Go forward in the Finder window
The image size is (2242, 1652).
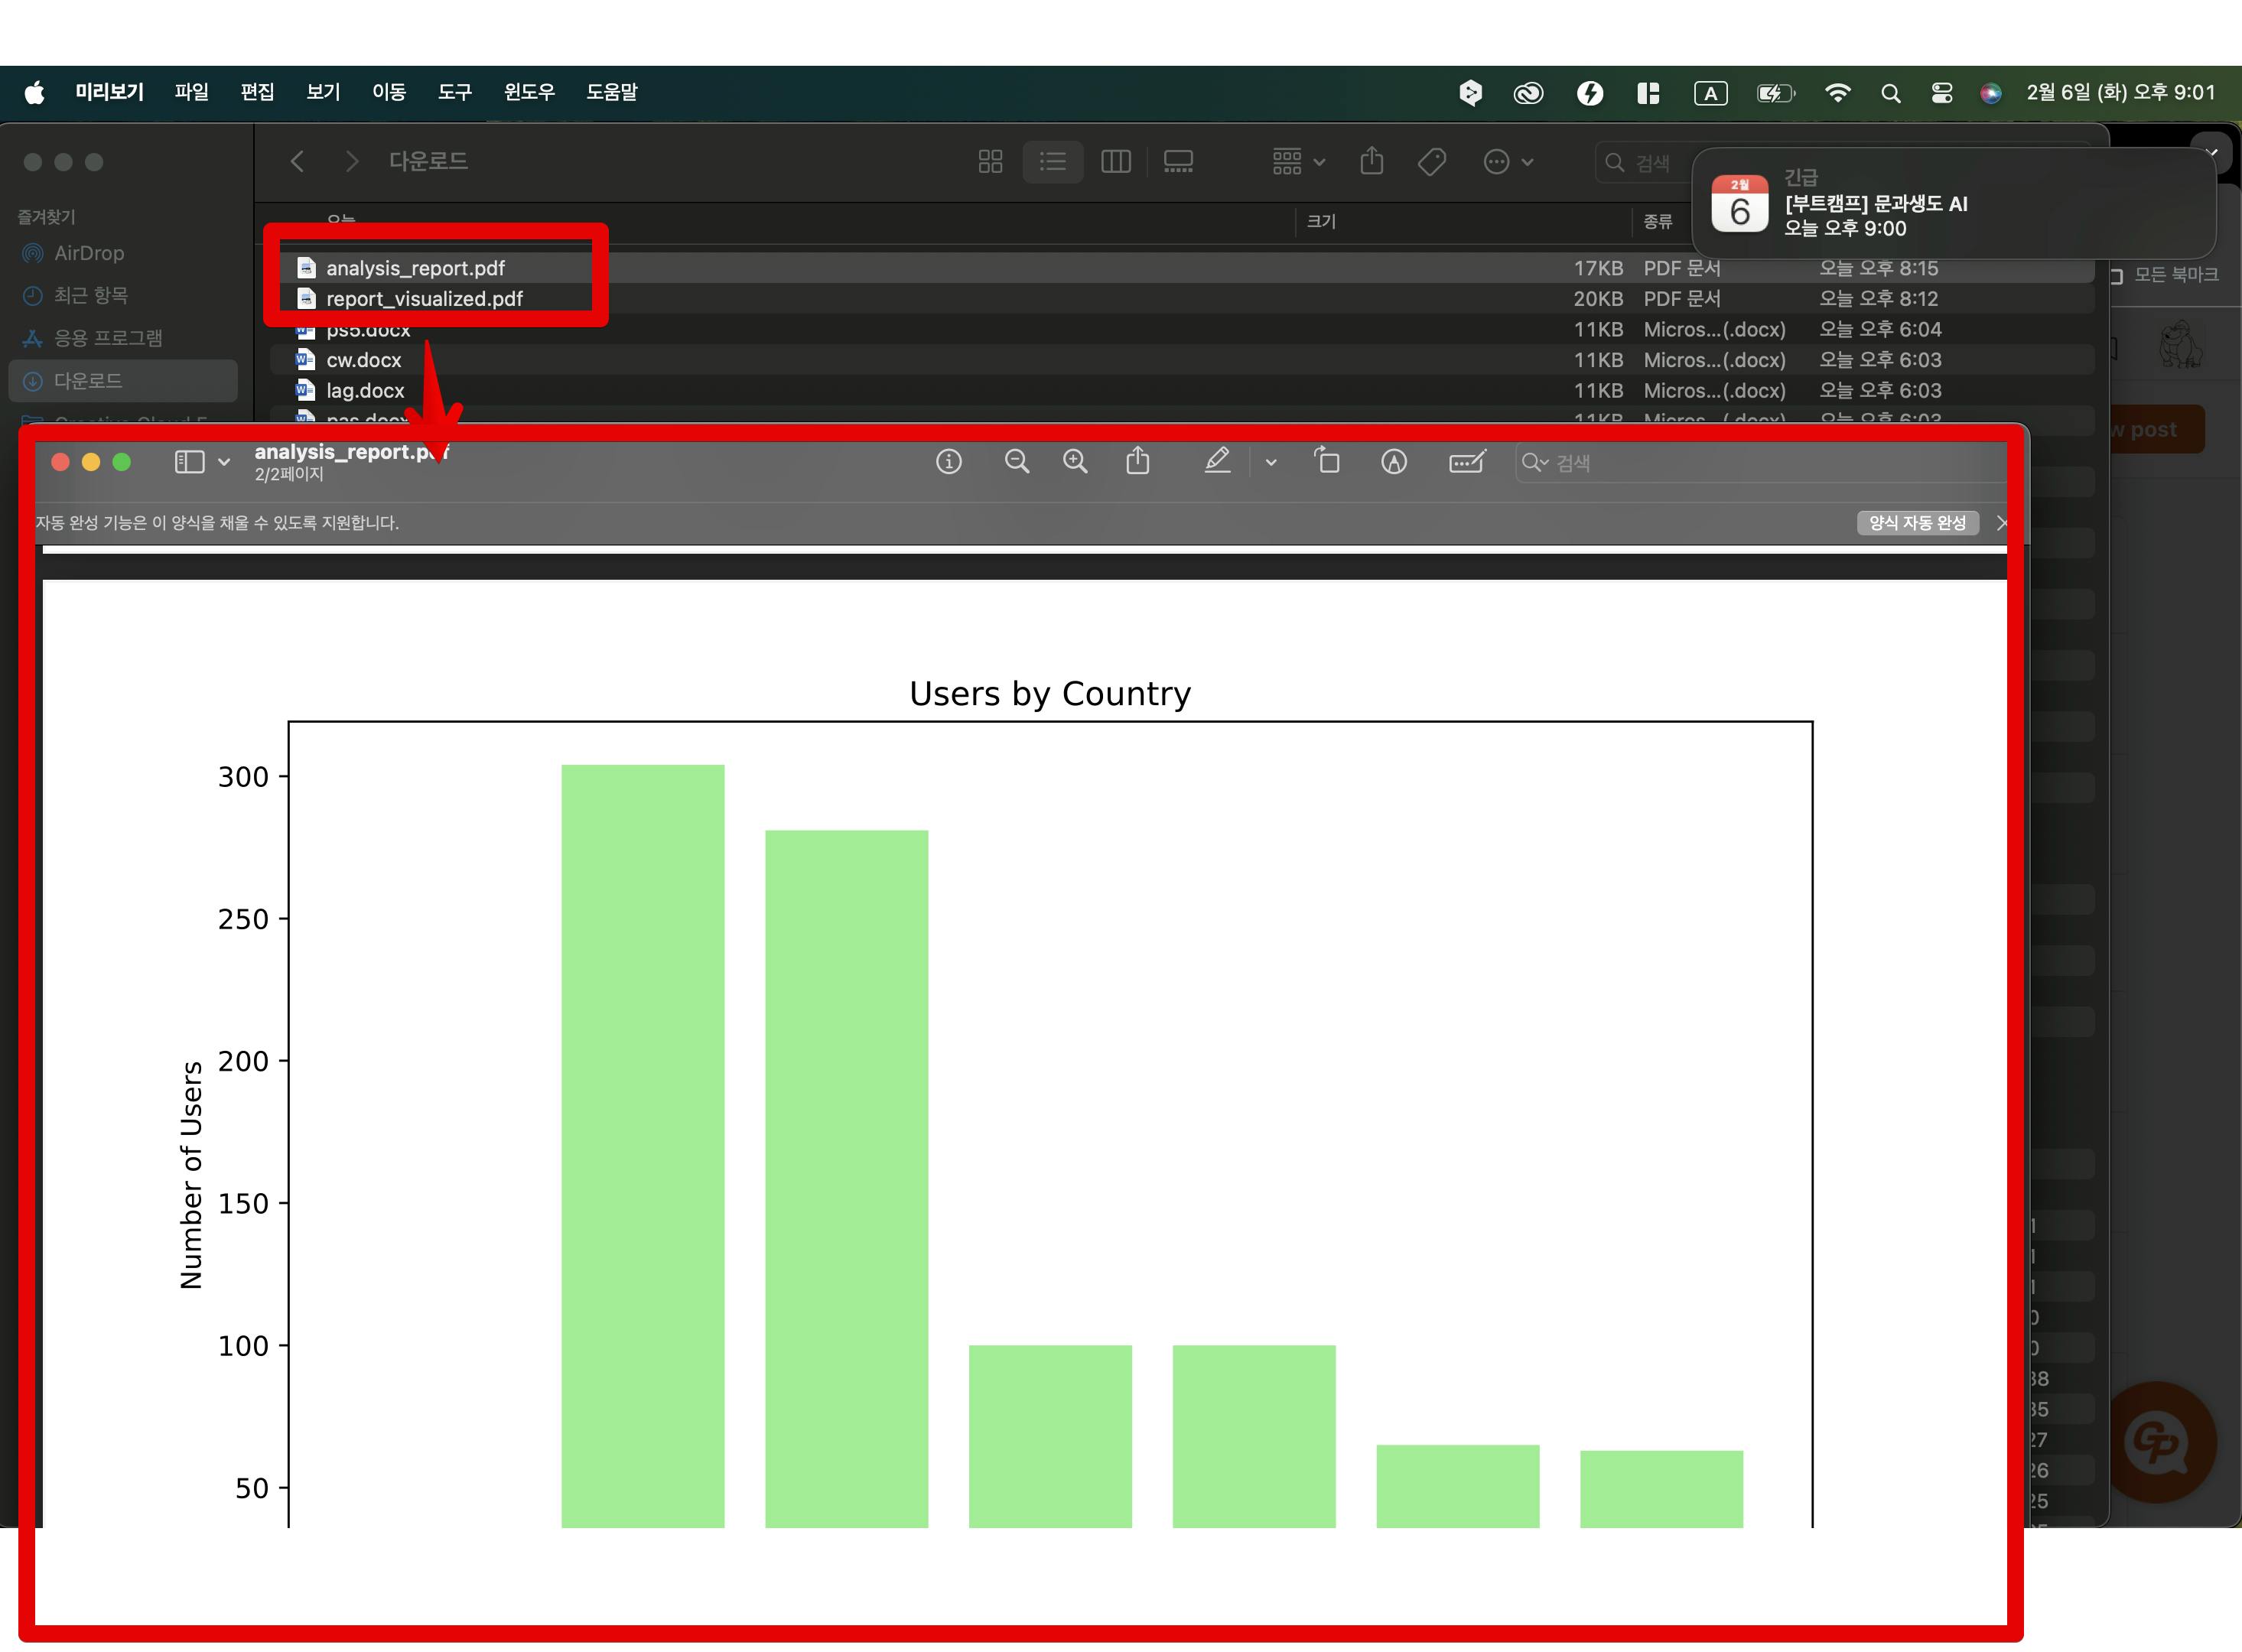point(351,161)
